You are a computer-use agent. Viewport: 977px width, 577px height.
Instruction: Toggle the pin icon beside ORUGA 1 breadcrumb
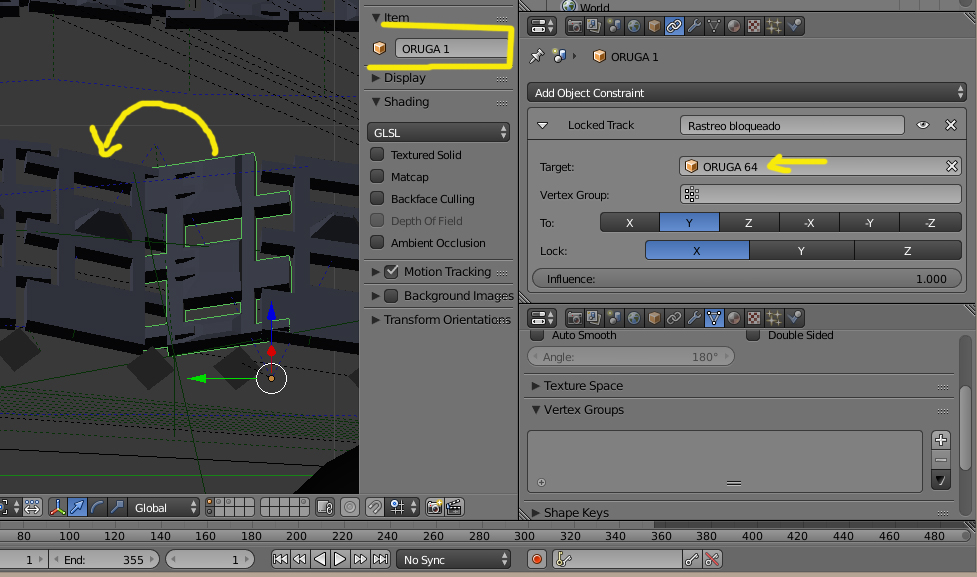[x=536, y=57]
